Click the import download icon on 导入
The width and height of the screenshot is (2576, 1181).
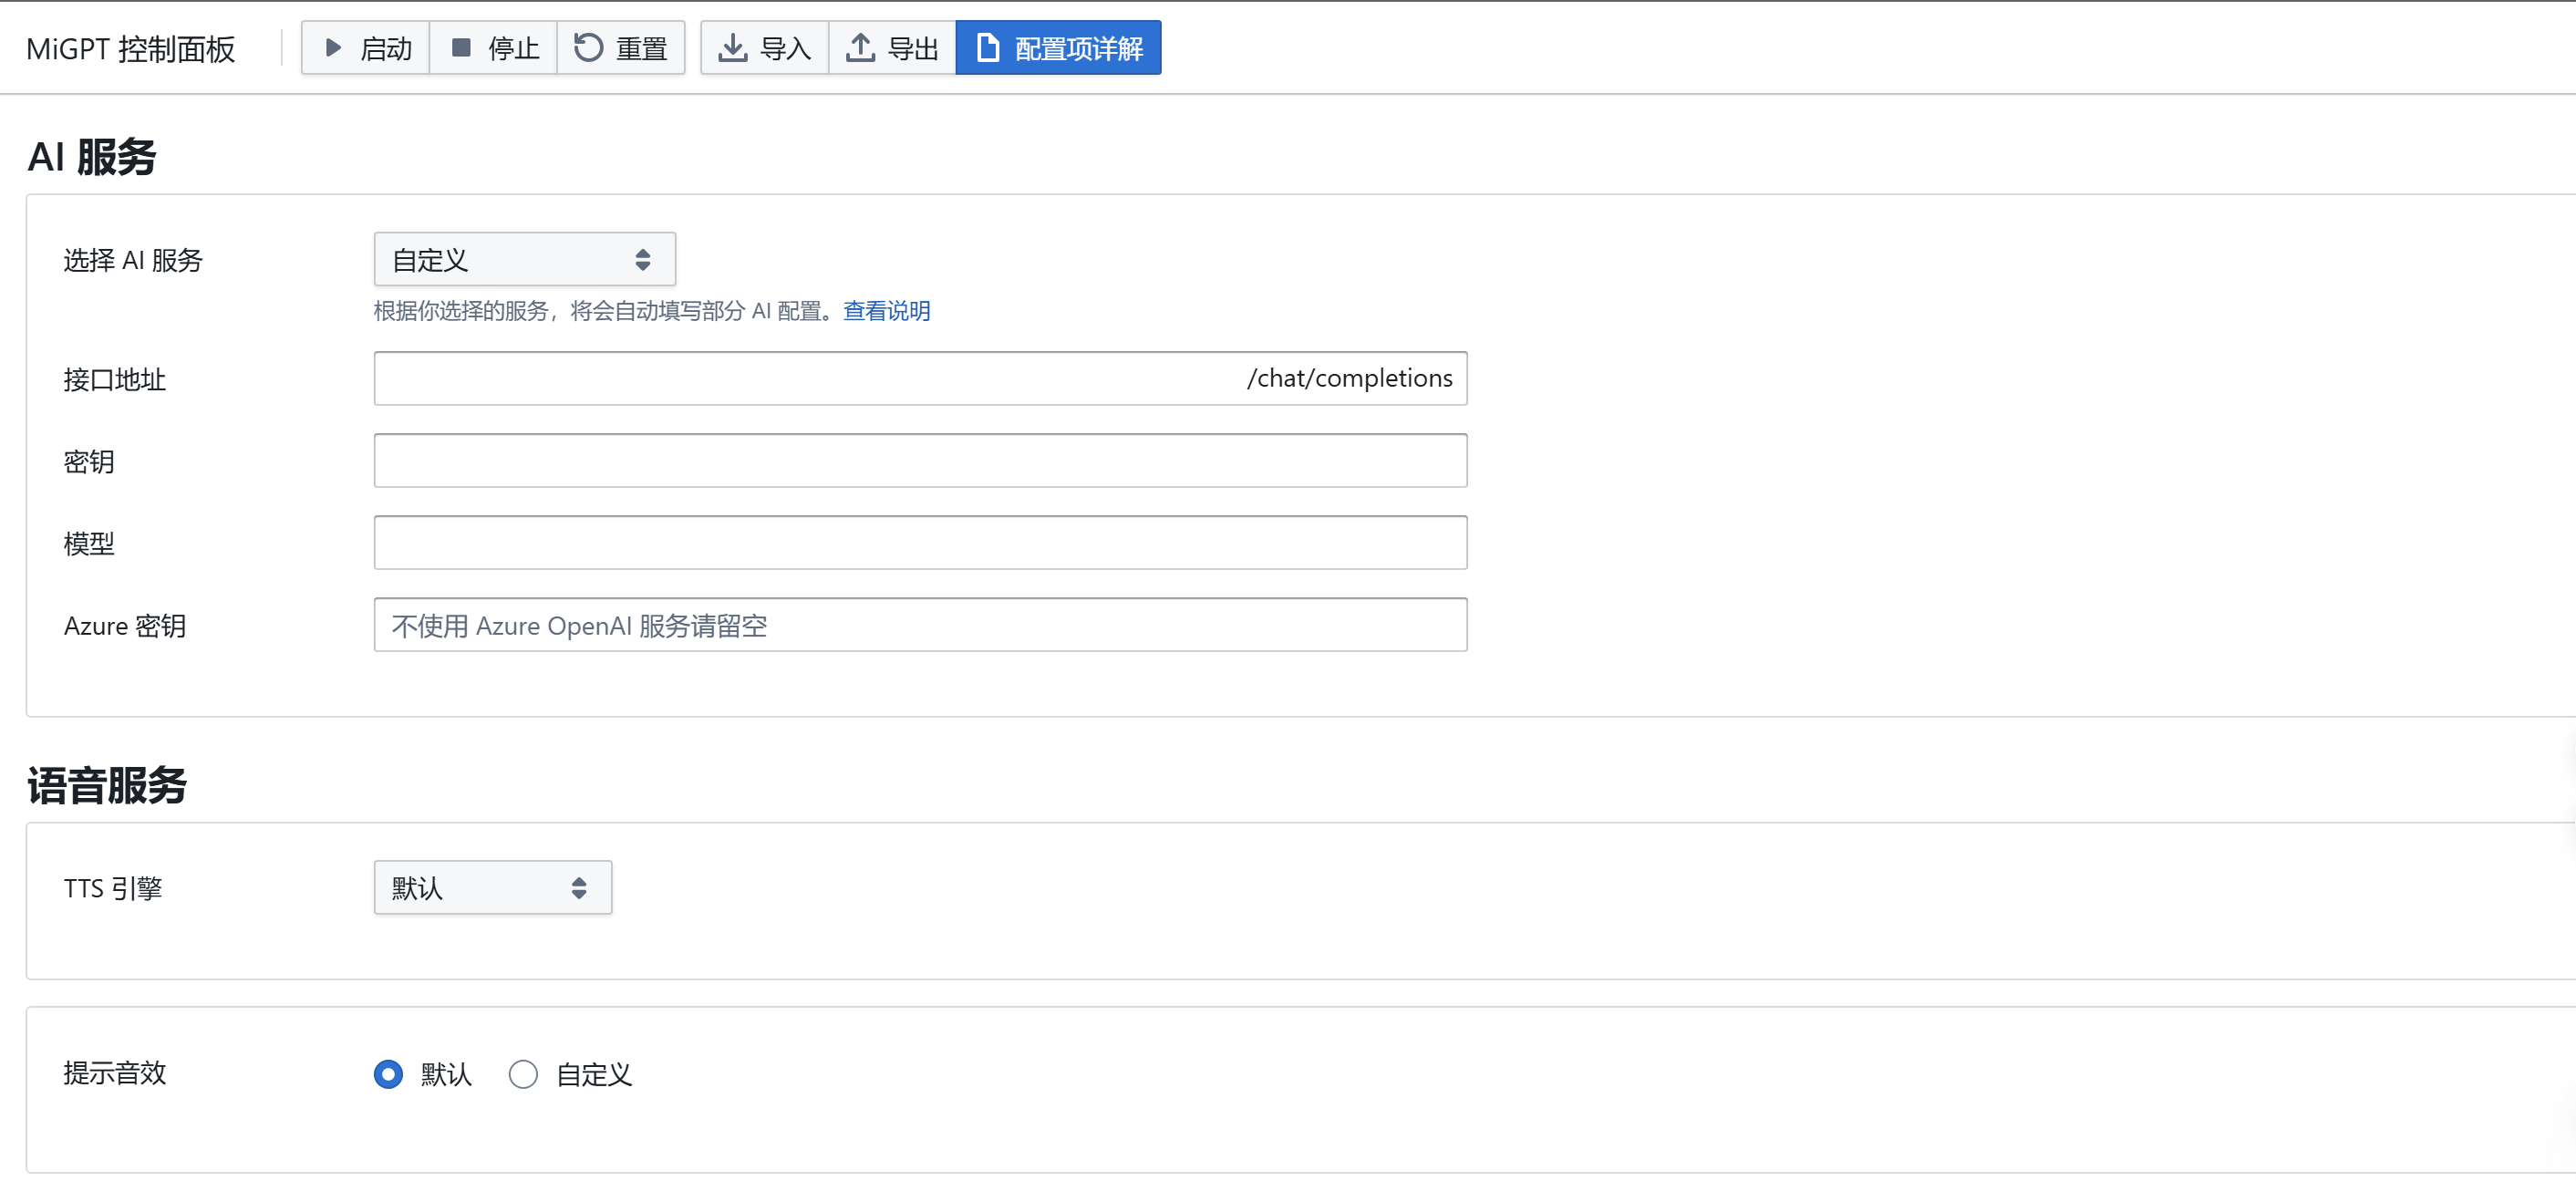(x=733, y=47)
